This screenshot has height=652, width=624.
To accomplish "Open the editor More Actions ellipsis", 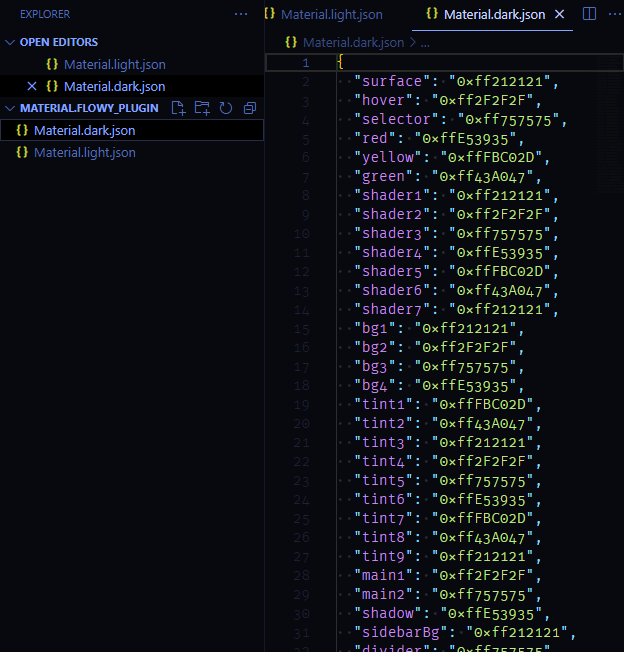I will point(613,14).
